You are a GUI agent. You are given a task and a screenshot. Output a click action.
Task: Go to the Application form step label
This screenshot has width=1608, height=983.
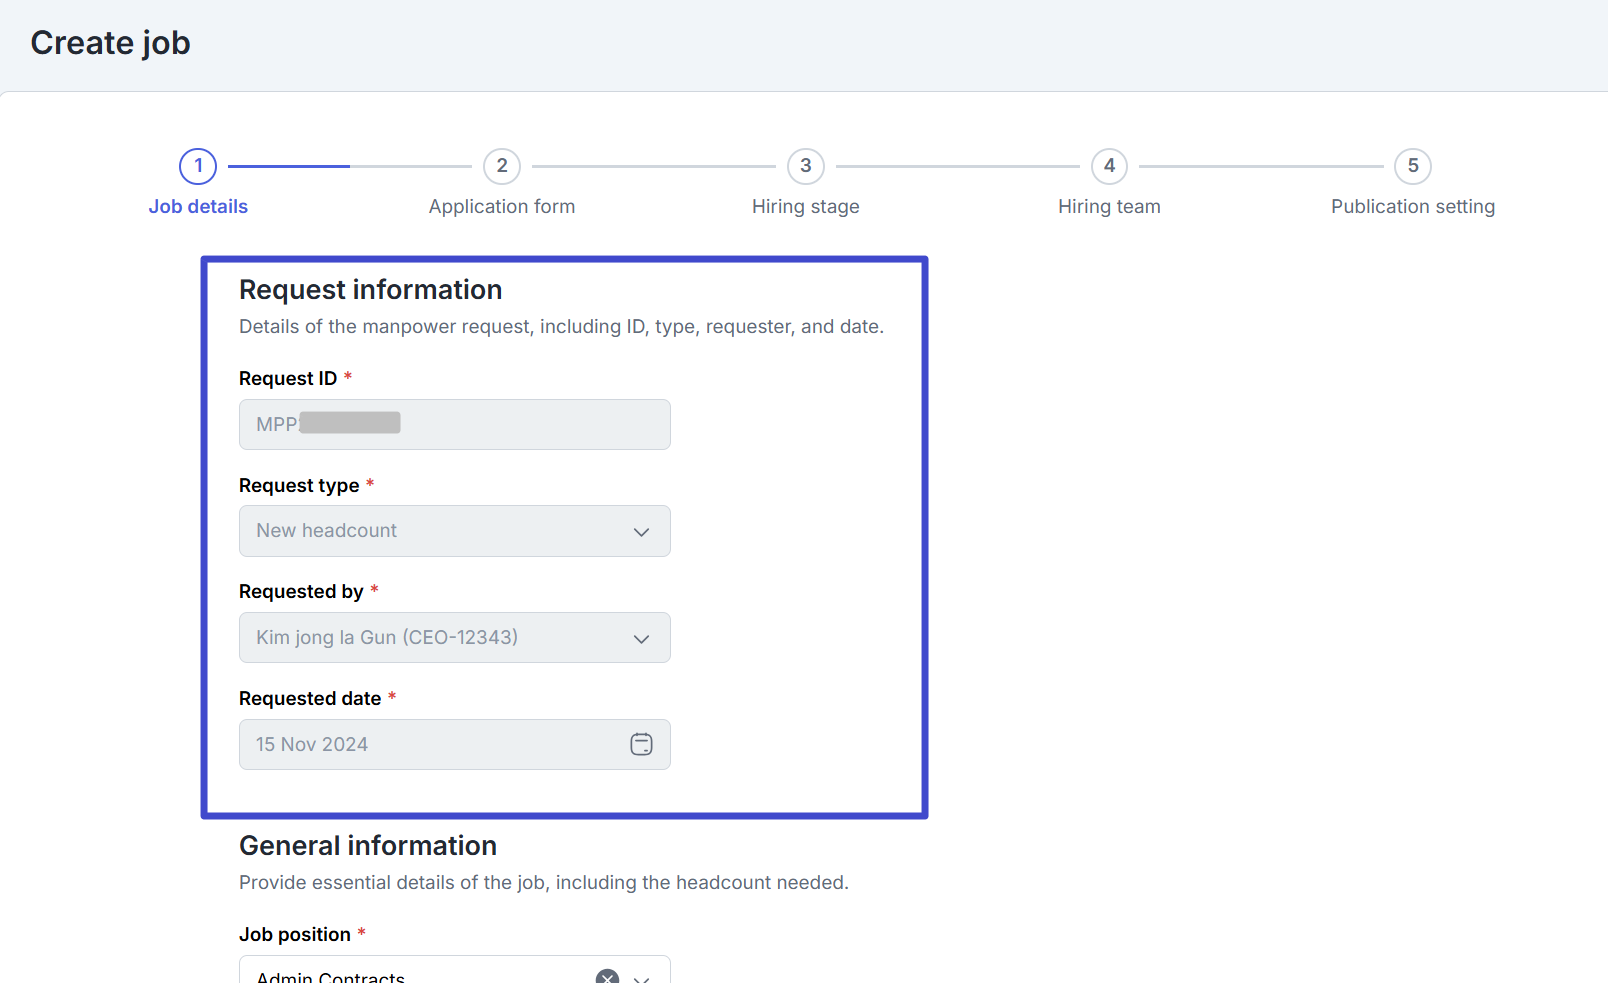502,207
